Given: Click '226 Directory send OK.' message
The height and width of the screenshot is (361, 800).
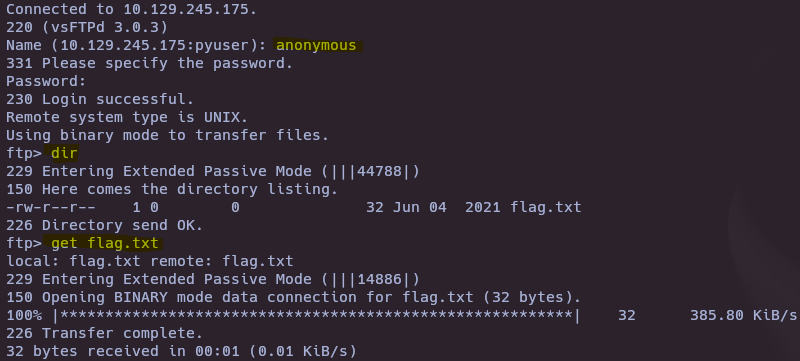Looking at the screenshot, I should [x=105, y=225].
